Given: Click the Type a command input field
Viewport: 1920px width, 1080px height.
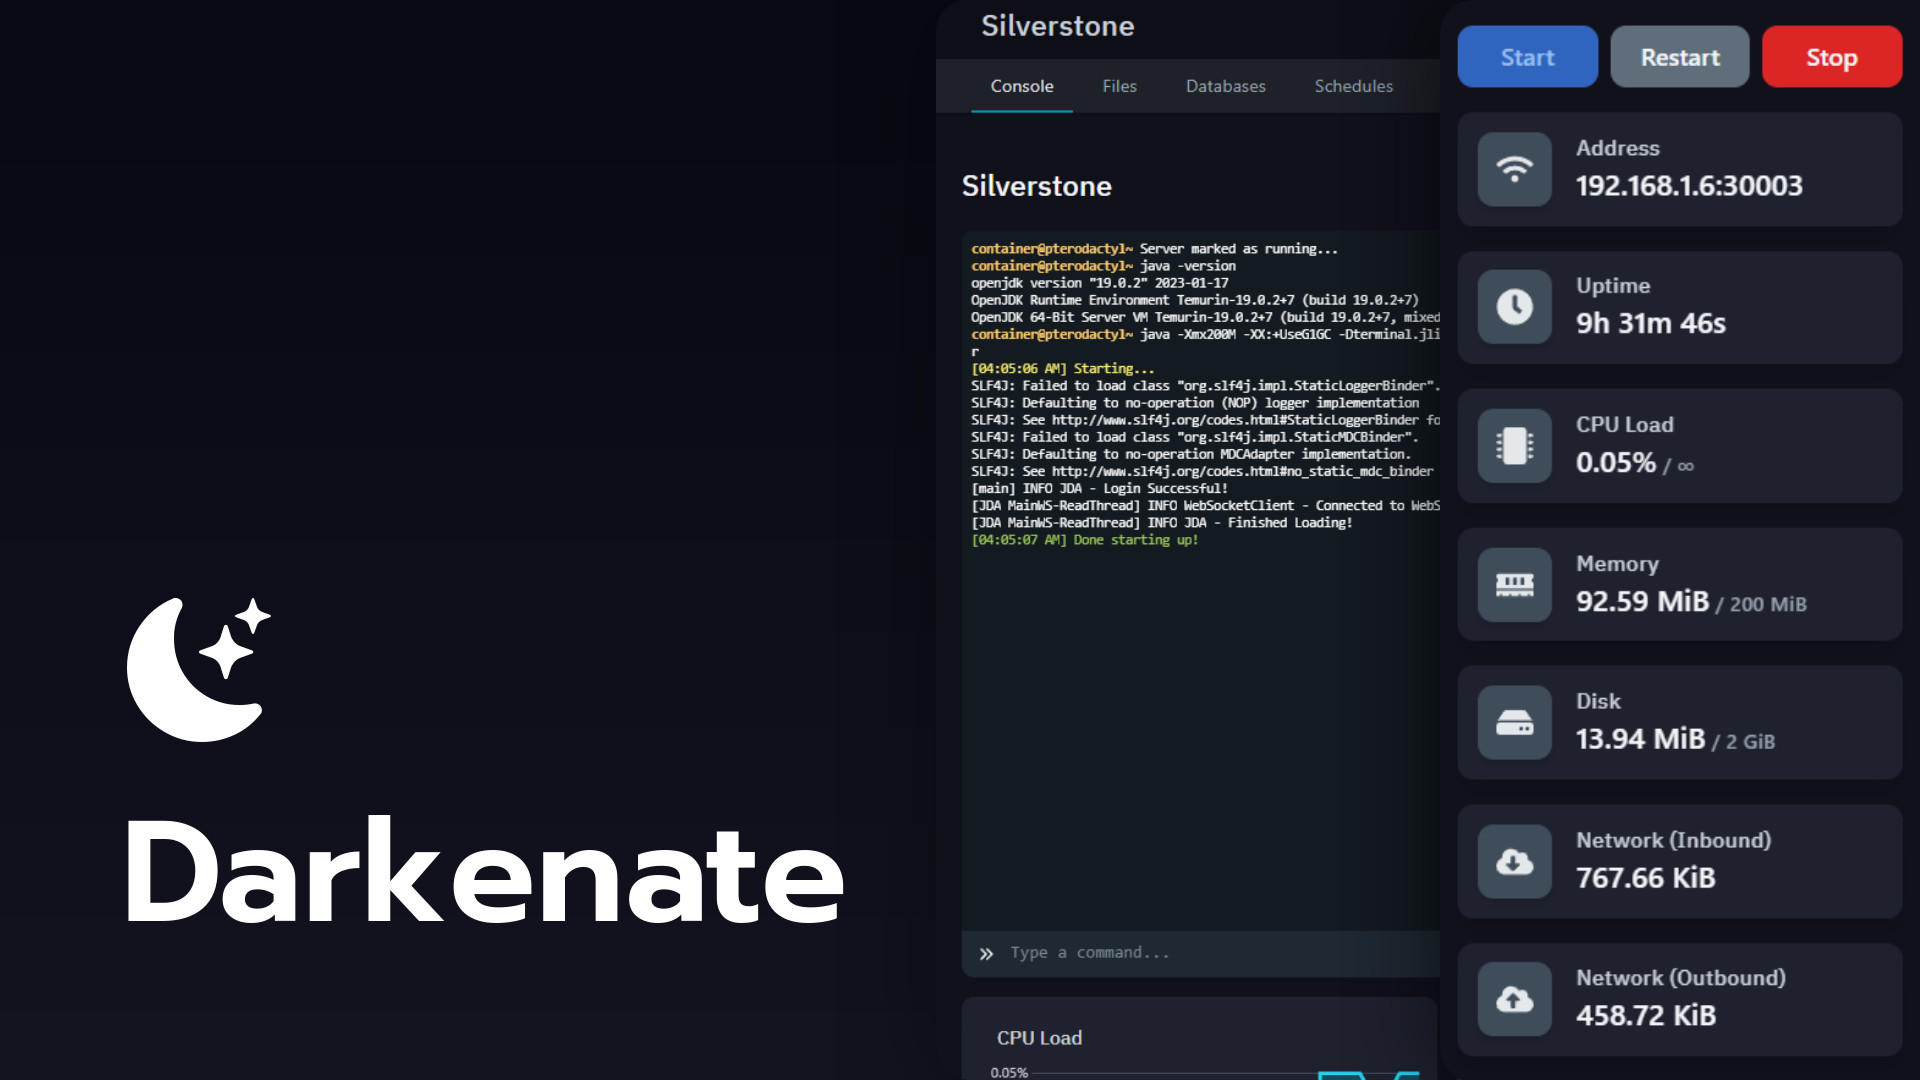Looking at the screenshot, I should pyautogui.click(x=1210, y=953).
